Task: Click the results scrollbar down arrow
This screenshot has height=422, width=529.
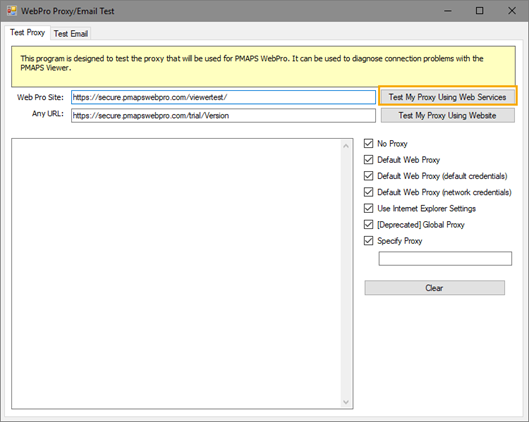Action: click(346, 402)
